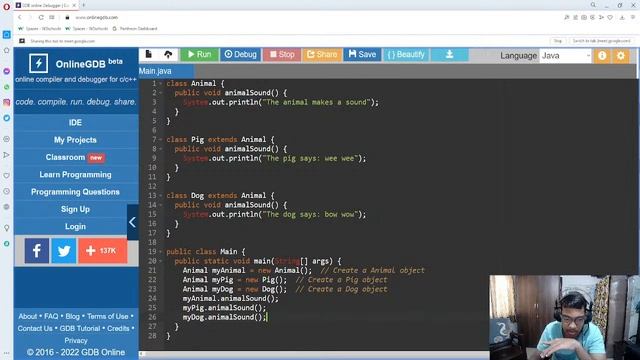Screen dimensions: 640x360
Task: Open Programming Questions in sidebar
Action: point(76,192)
